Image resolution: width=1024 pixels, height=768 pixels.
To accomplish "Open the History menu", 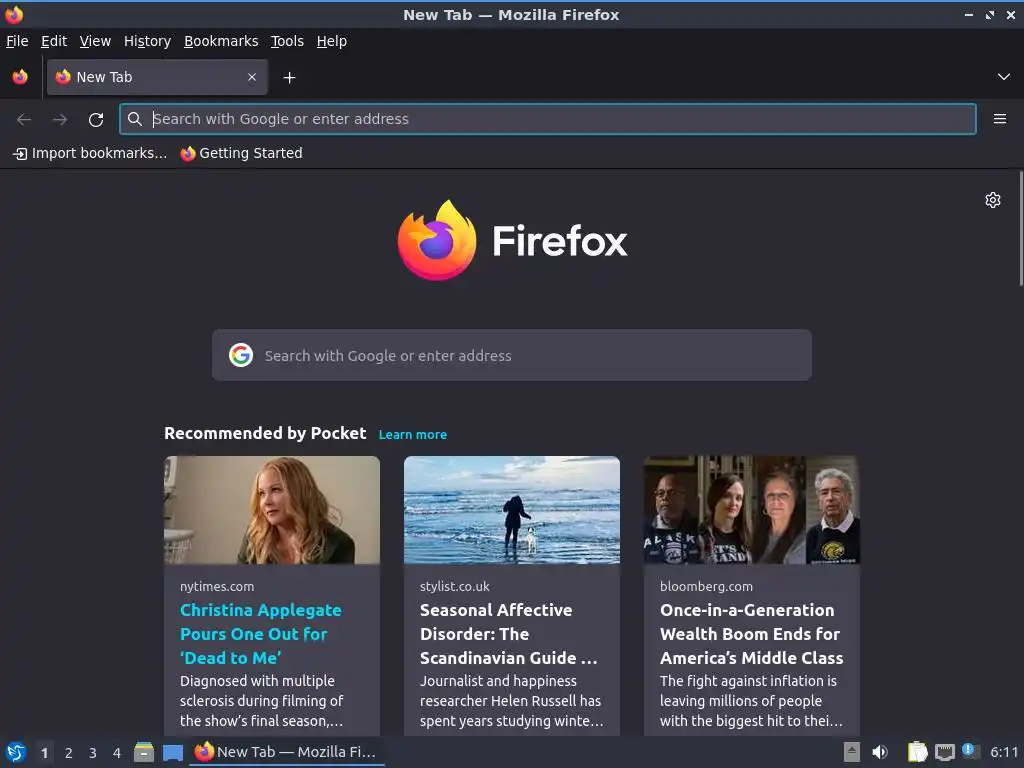I will [148, 41].
